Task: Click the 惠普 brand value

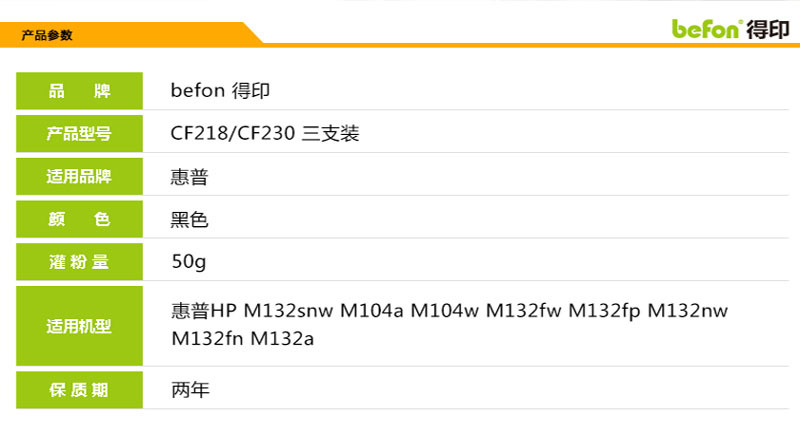Action: [x=189, y=177]
